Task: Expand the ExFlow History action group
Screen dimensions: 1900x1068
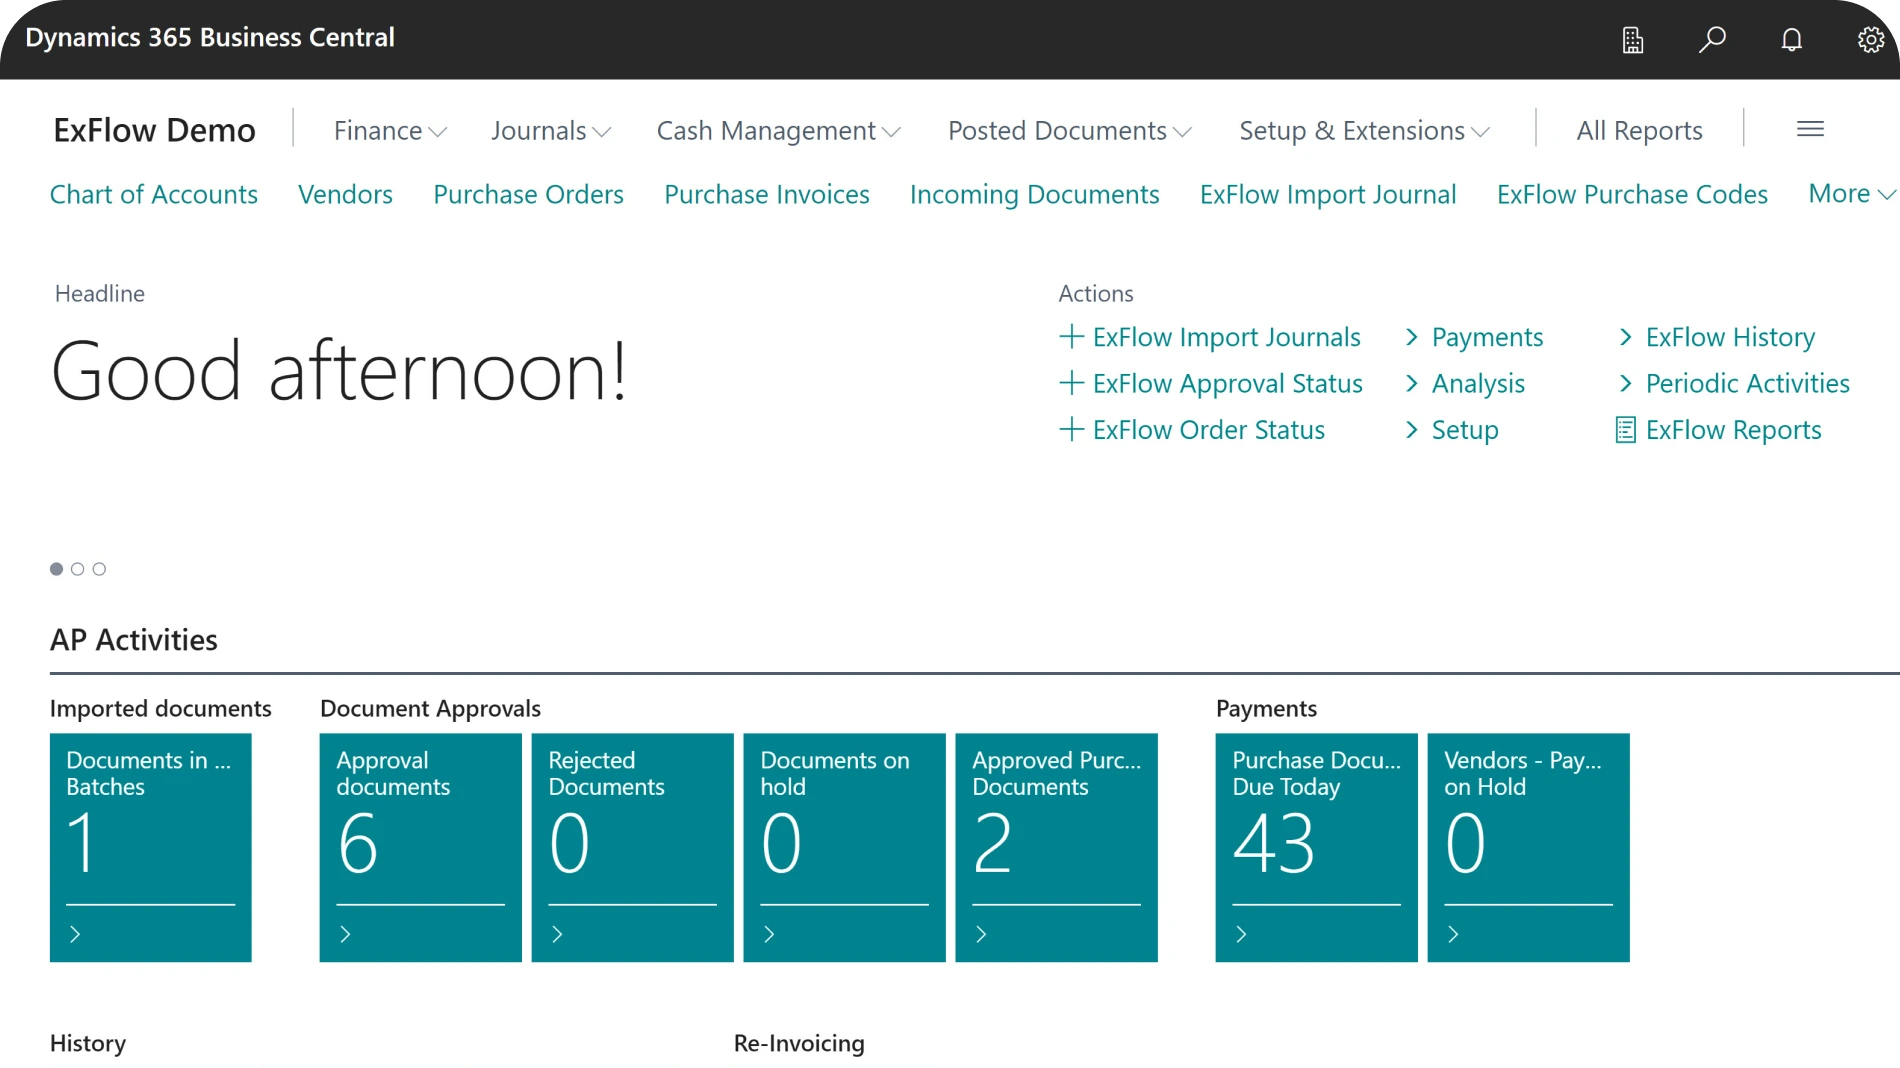Action: coord(1717,337)
